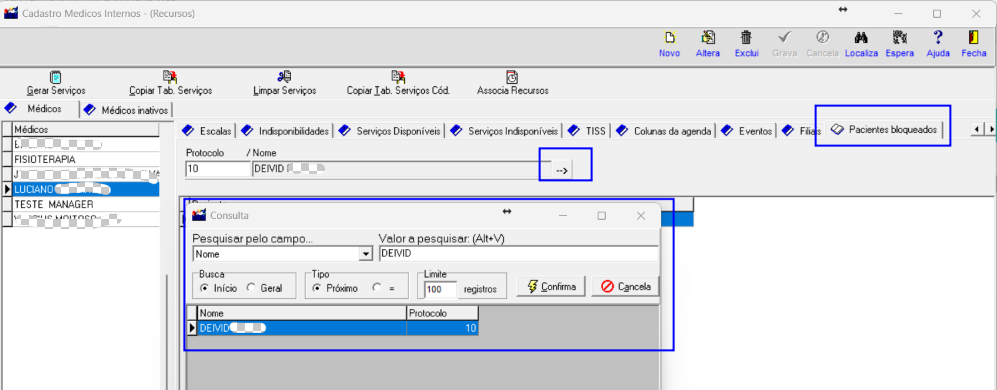Click the arrow lookup button beside Nome
This screenshot has width=997, height=390.
pos(560,170)
